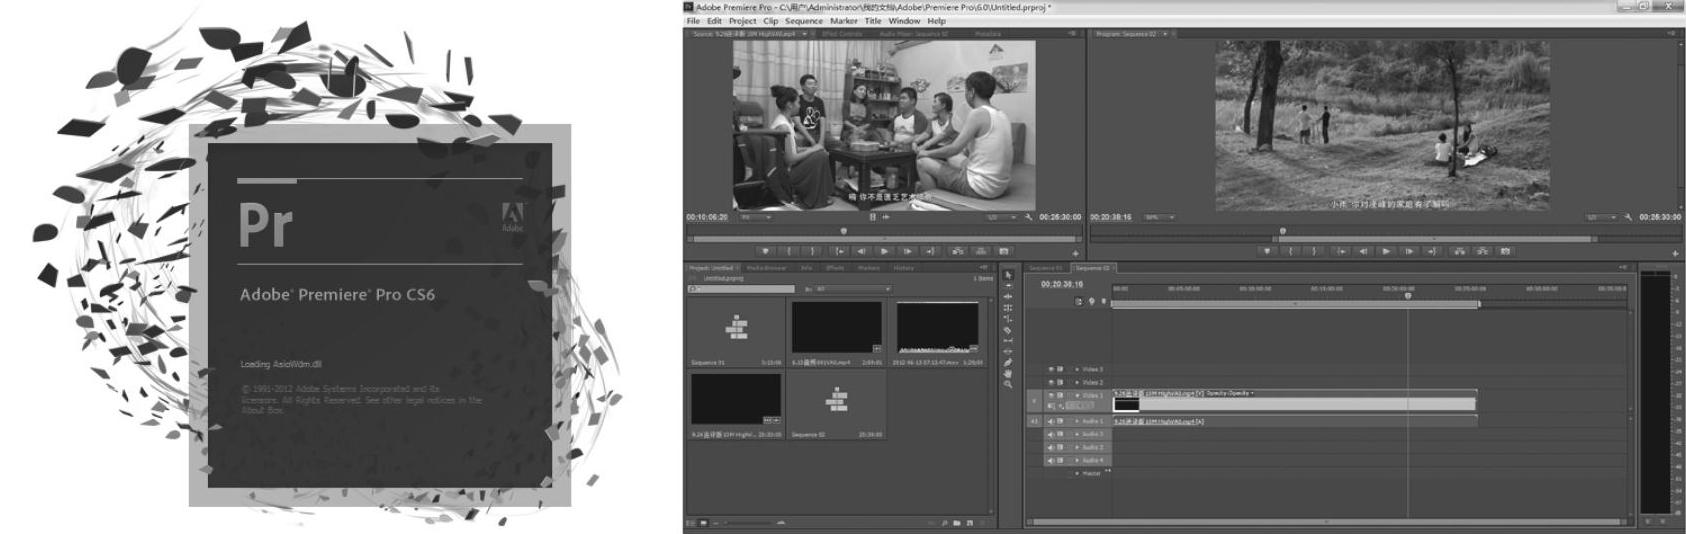Switch Project panel to list view
The width and height of the screenshot is (1686, 534).
coord(691,523)
